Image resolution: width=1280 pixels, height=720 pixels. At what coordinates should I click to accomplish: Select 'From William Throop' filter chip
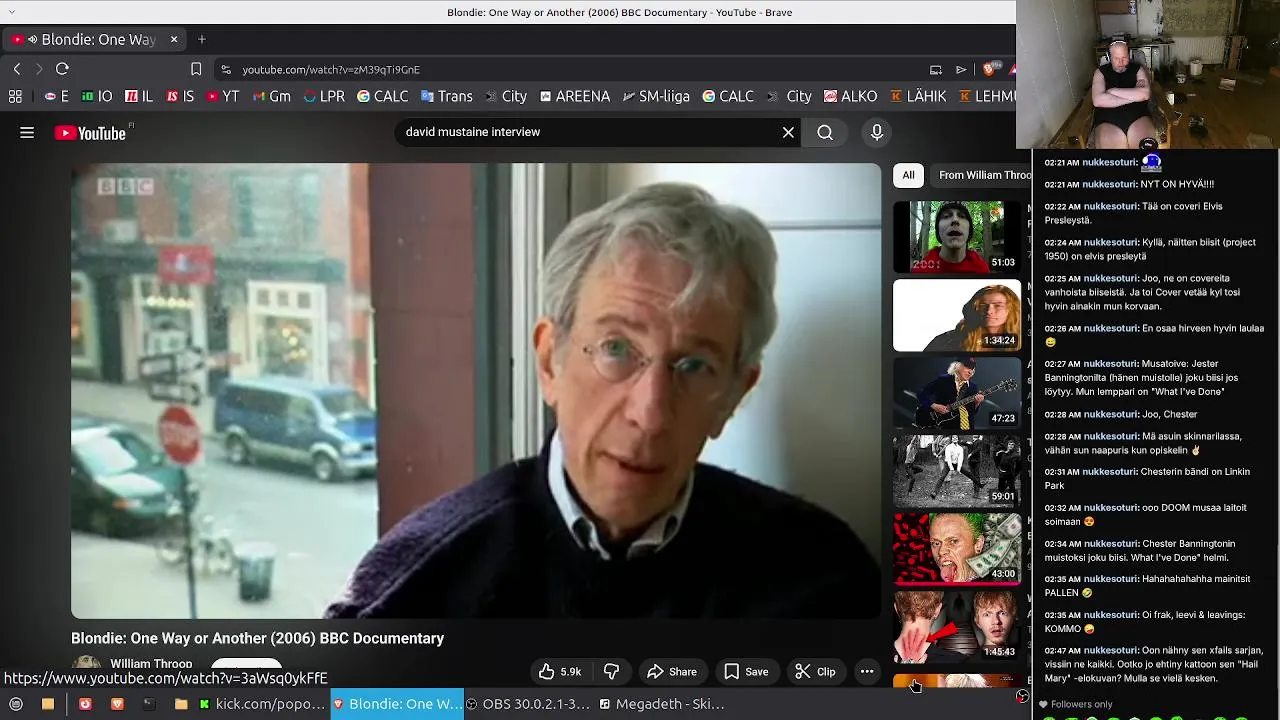pos(982,175)
